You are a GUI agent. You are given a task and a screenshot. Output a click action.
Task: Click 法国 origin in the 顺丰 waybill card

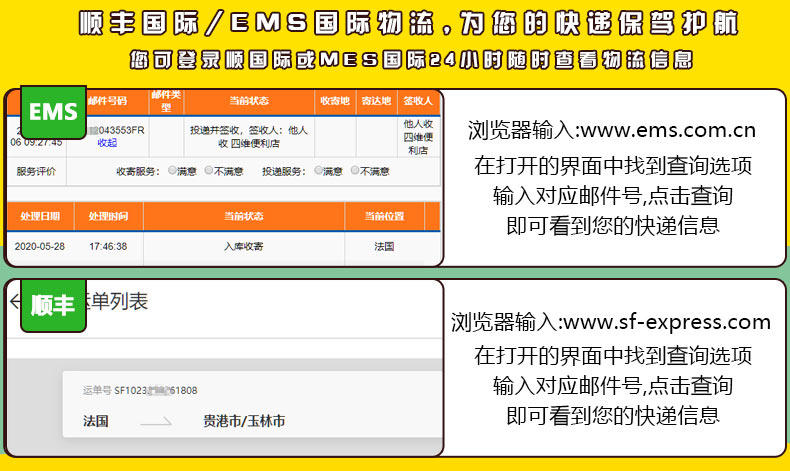pyautogui.click(x=96, y=421)
